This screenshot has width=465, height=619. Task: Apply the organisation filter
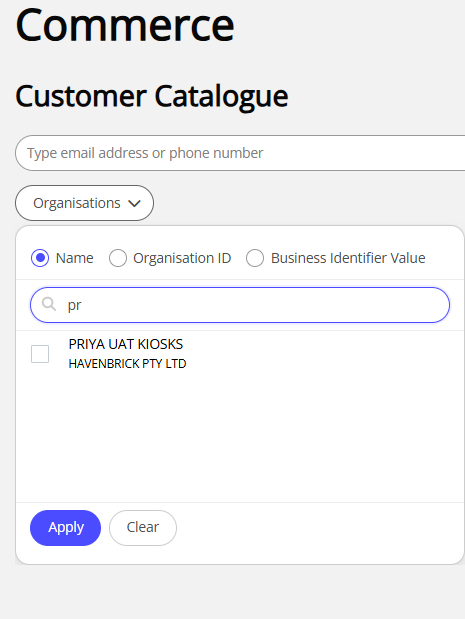pos(66,528)
